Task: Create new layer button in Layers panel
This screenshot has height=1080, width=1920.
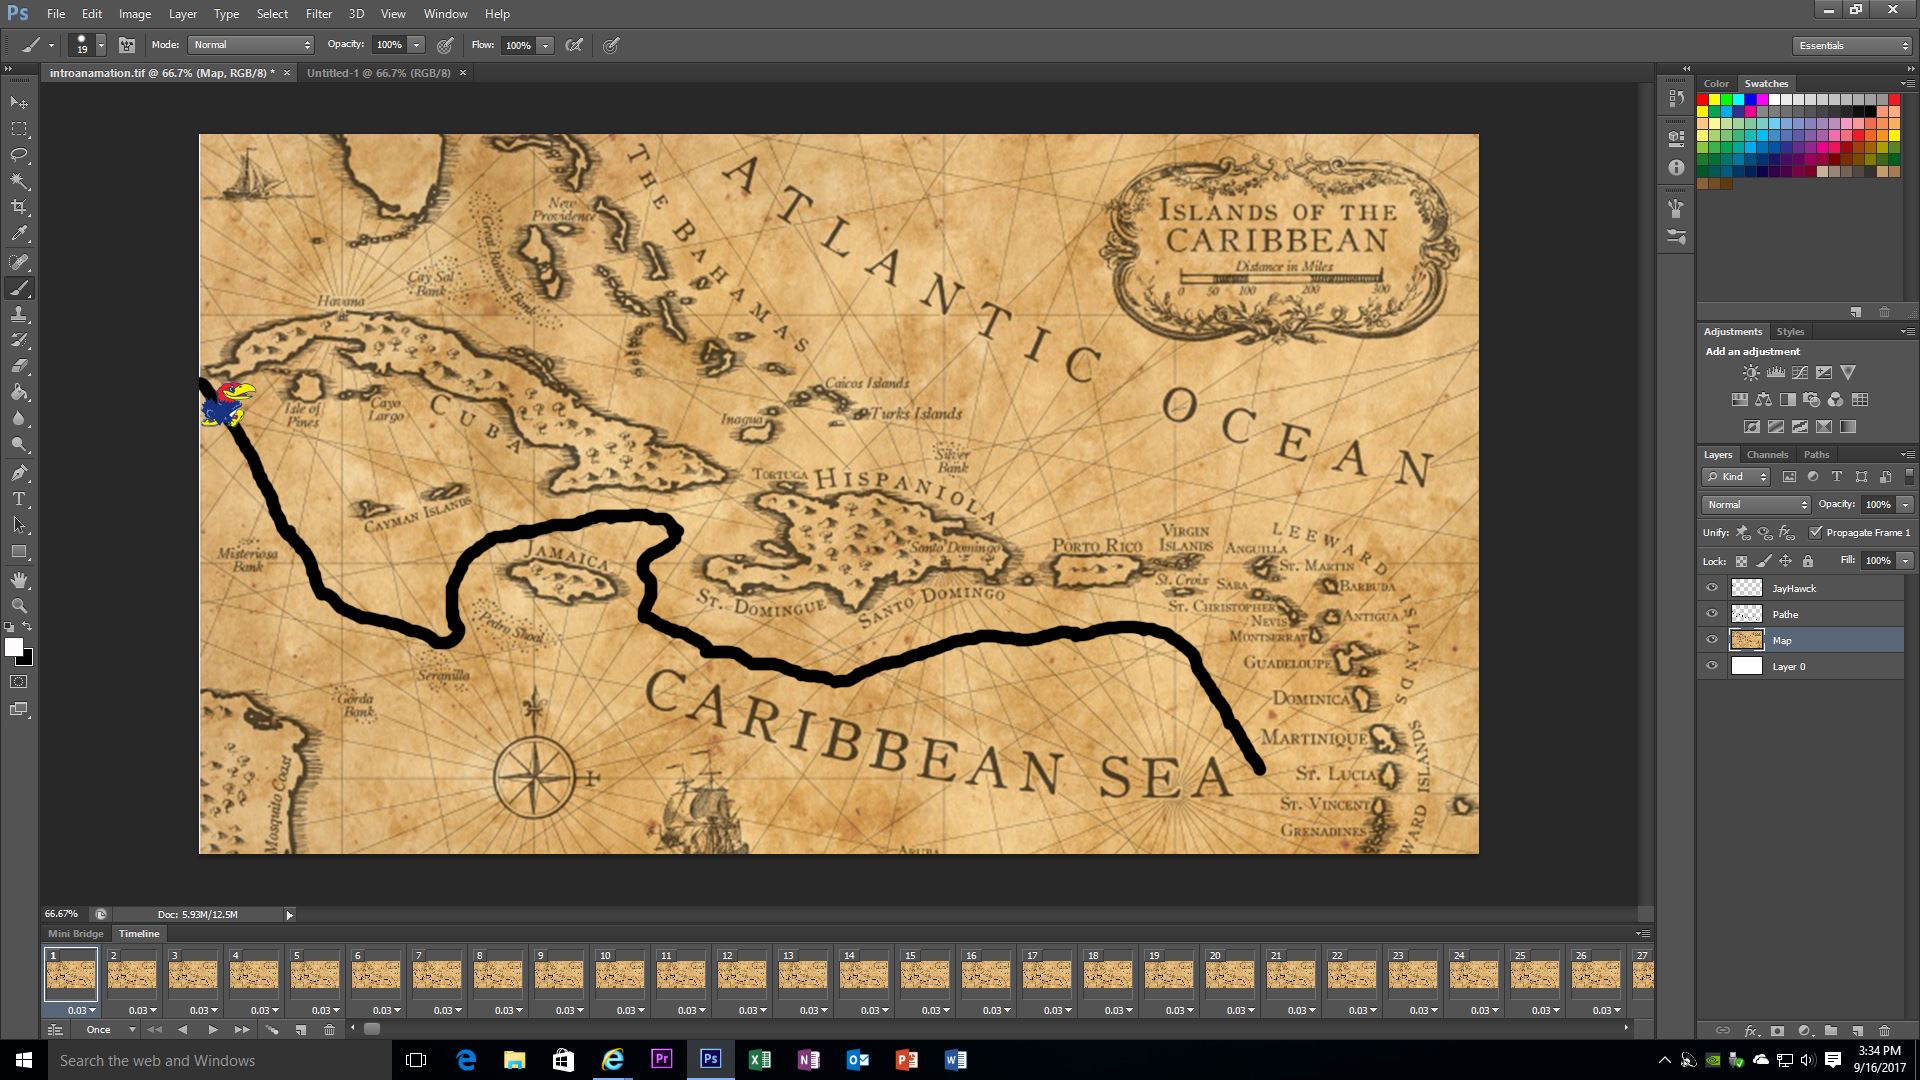Action: [1857, 1030]
